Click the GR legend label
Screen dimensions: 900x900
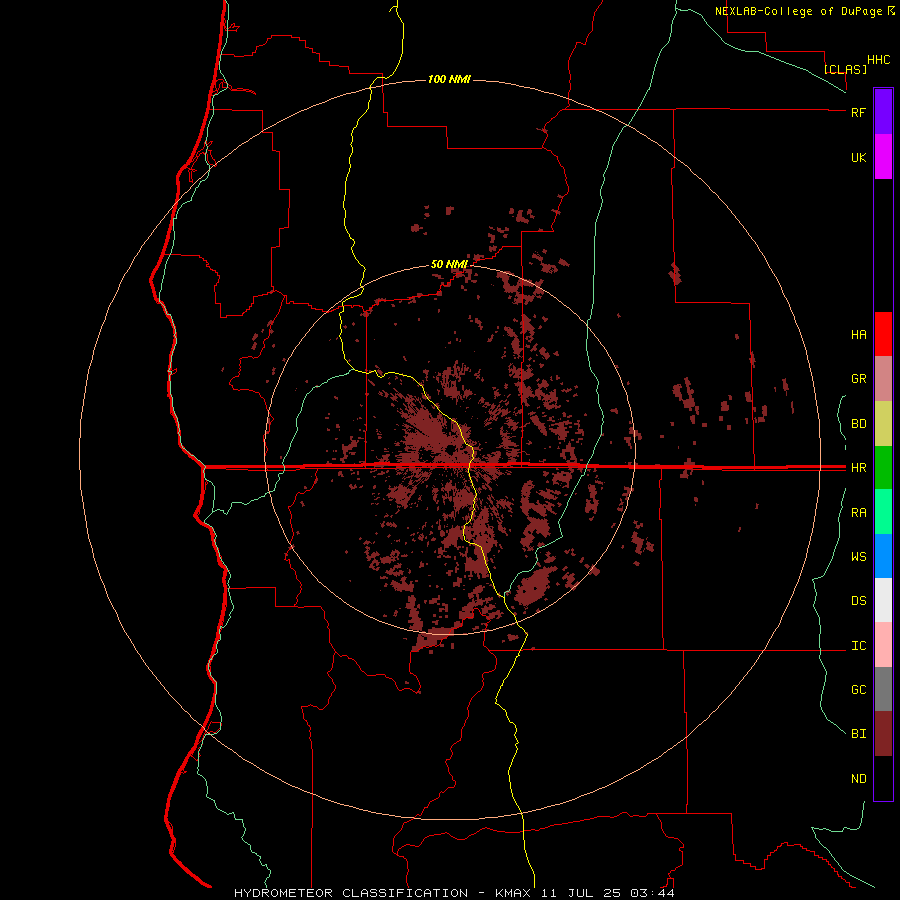click(858, 379)
